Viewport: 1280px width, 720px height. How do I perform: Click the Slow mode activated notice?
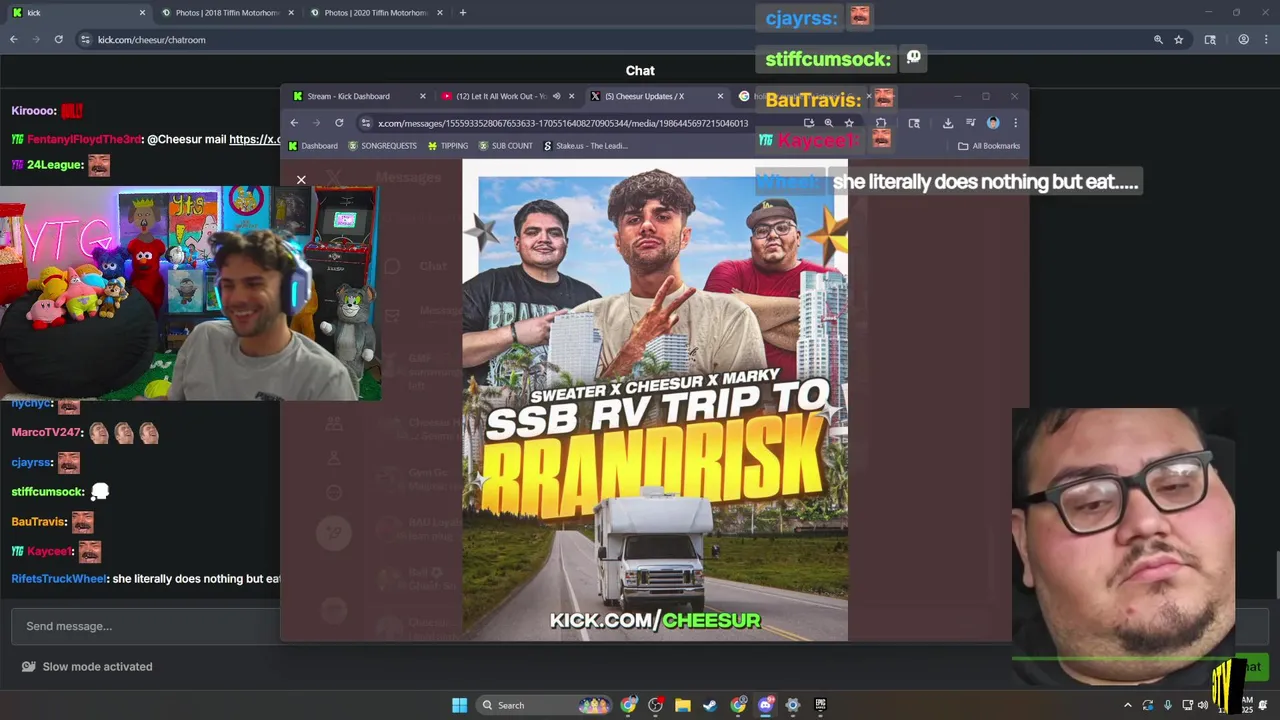tap(87, 666)
